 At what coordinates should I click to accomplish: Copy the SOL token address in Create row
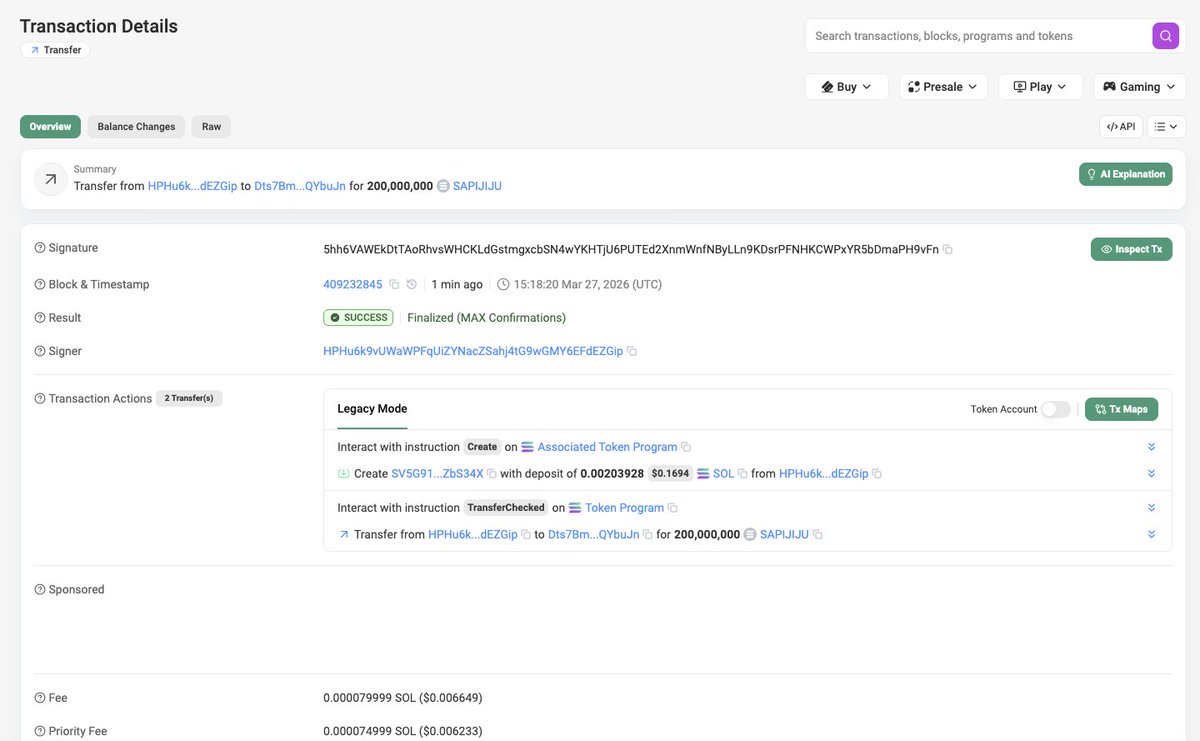click(743, 474)
